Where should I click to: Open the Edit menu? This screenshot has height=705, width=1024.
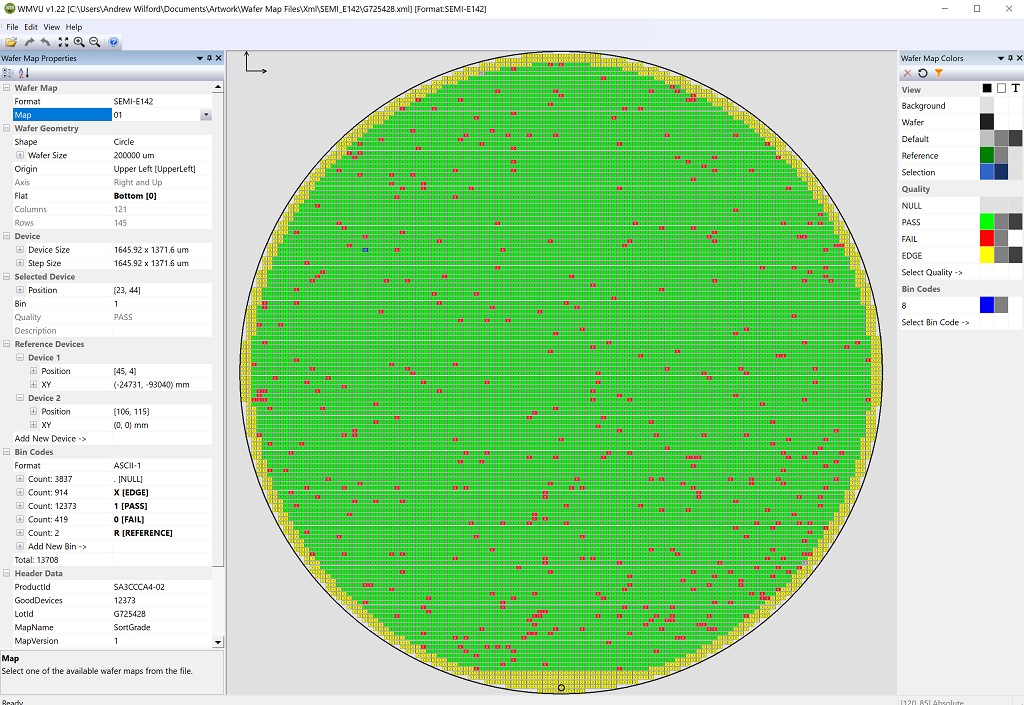pos(31,27)
